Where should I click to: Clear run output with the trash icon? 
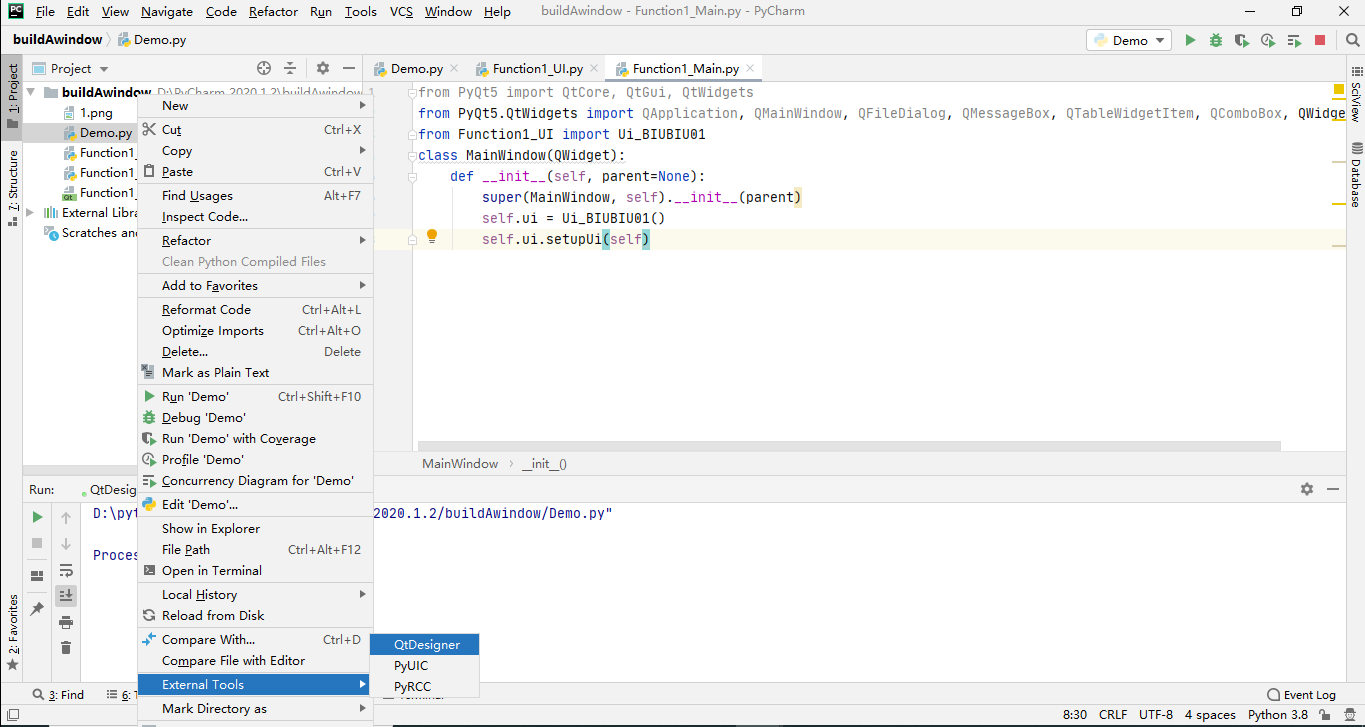click(x=66, y=648)
